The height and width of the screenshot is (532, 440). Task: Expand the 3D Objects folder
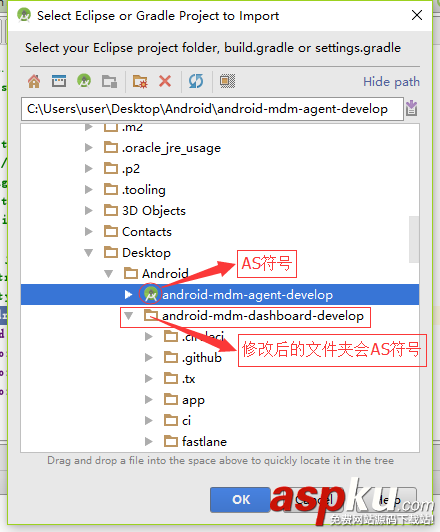pyautogui.click(x=89, y=211)
